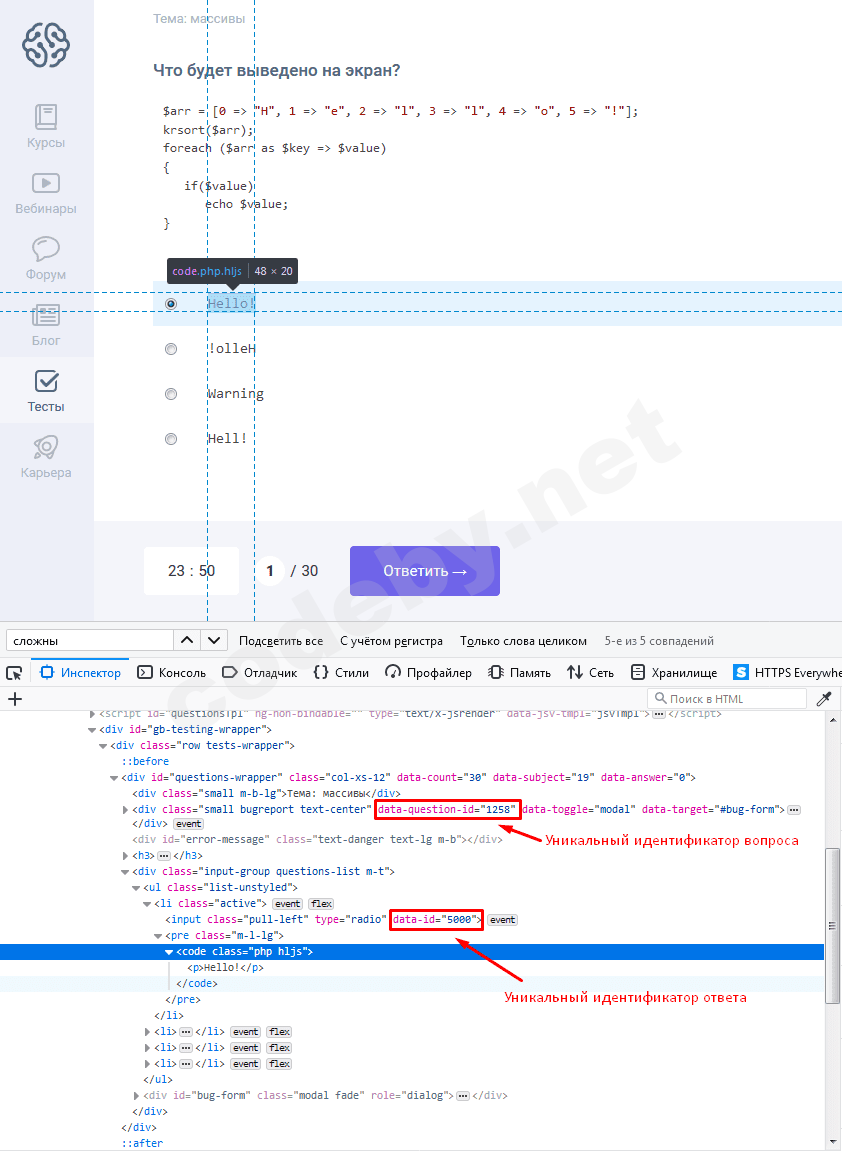
Task: Open HTTPS Everywhere devtools tab
Action: tap(788, 672)
